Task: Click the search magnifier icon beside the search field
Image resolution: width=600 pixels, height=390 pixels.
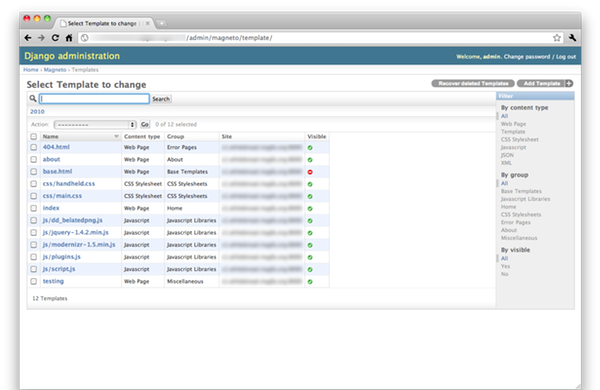Action: click(33, 99)
